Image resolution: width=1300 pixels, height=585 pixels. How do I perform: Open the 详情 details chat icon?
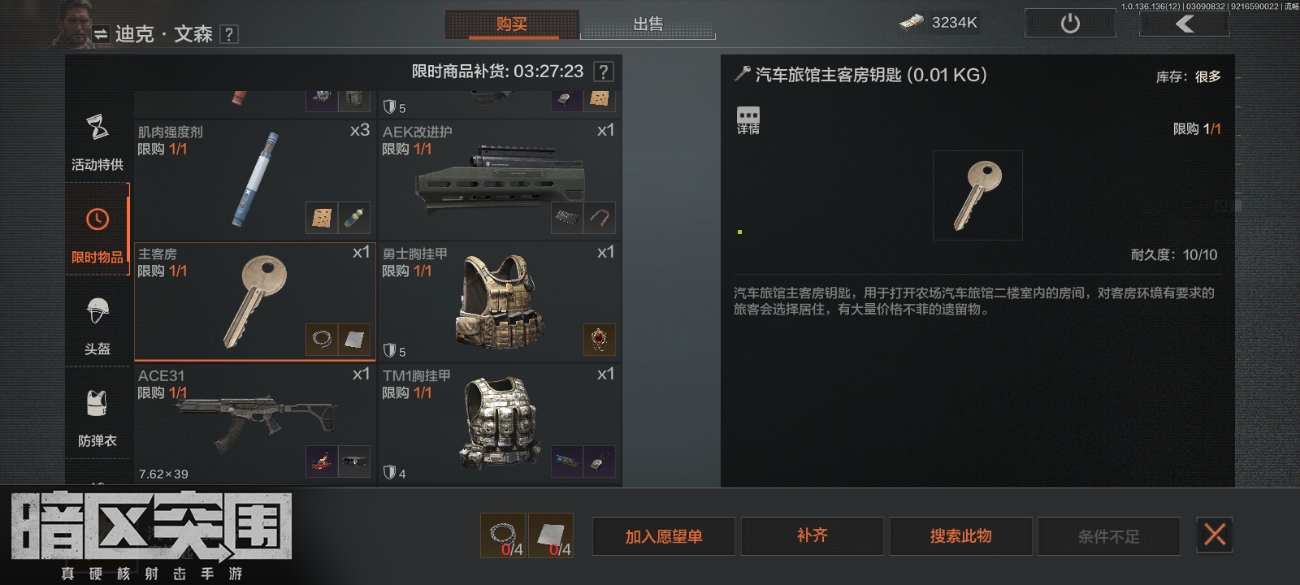point(748,120)
